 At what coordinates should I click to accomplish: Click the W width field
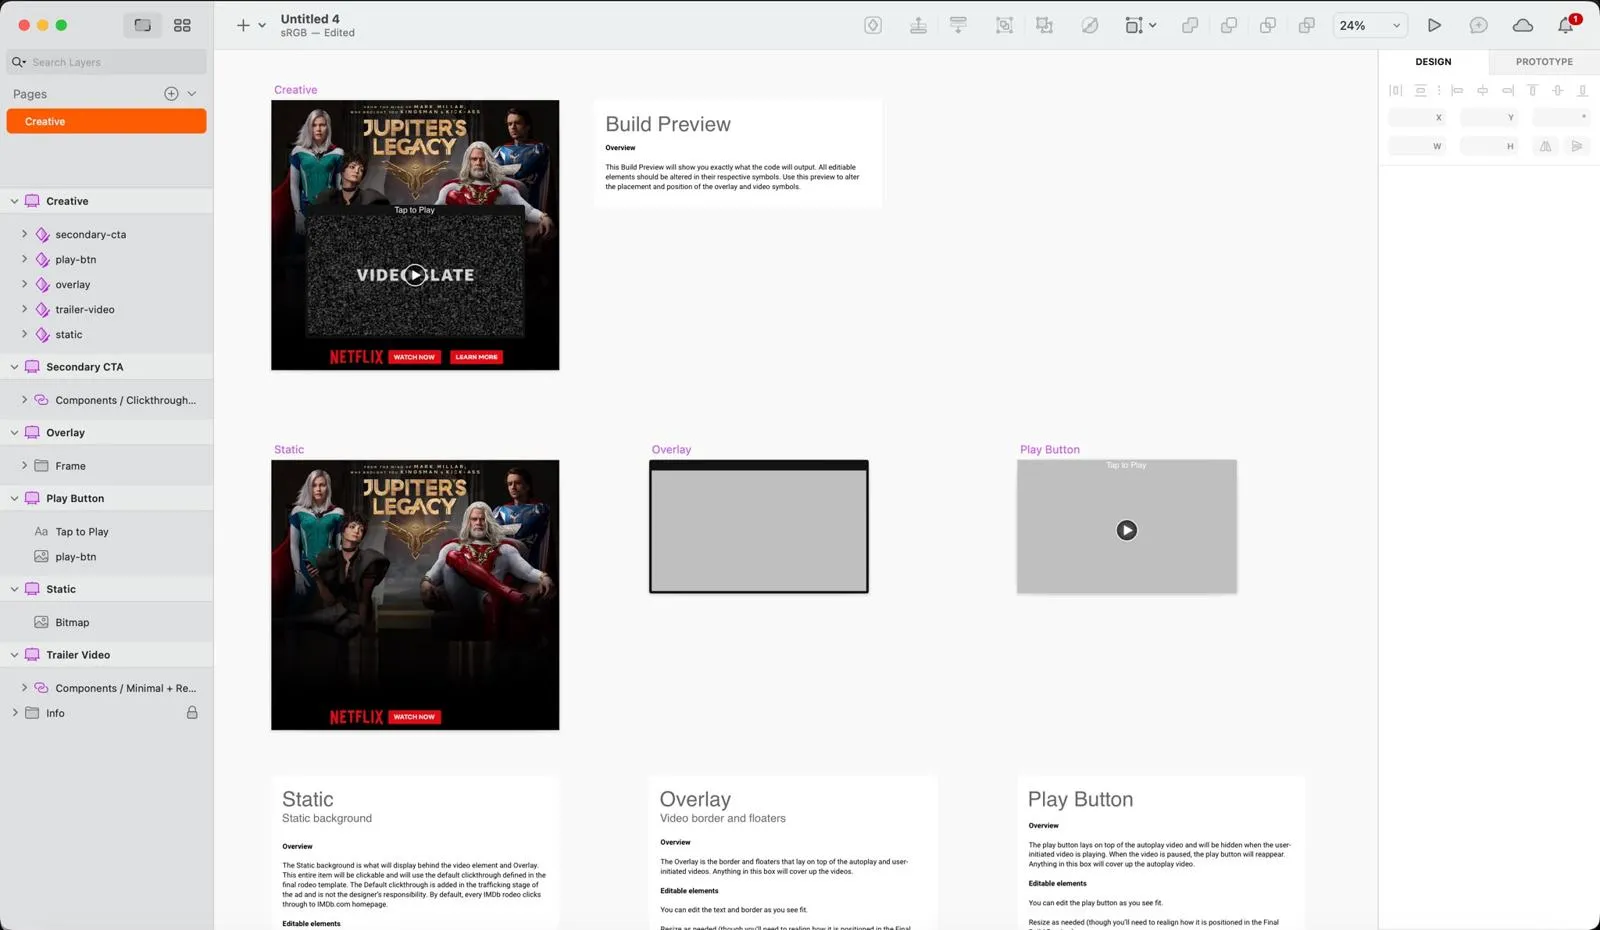coord(1418,146)
